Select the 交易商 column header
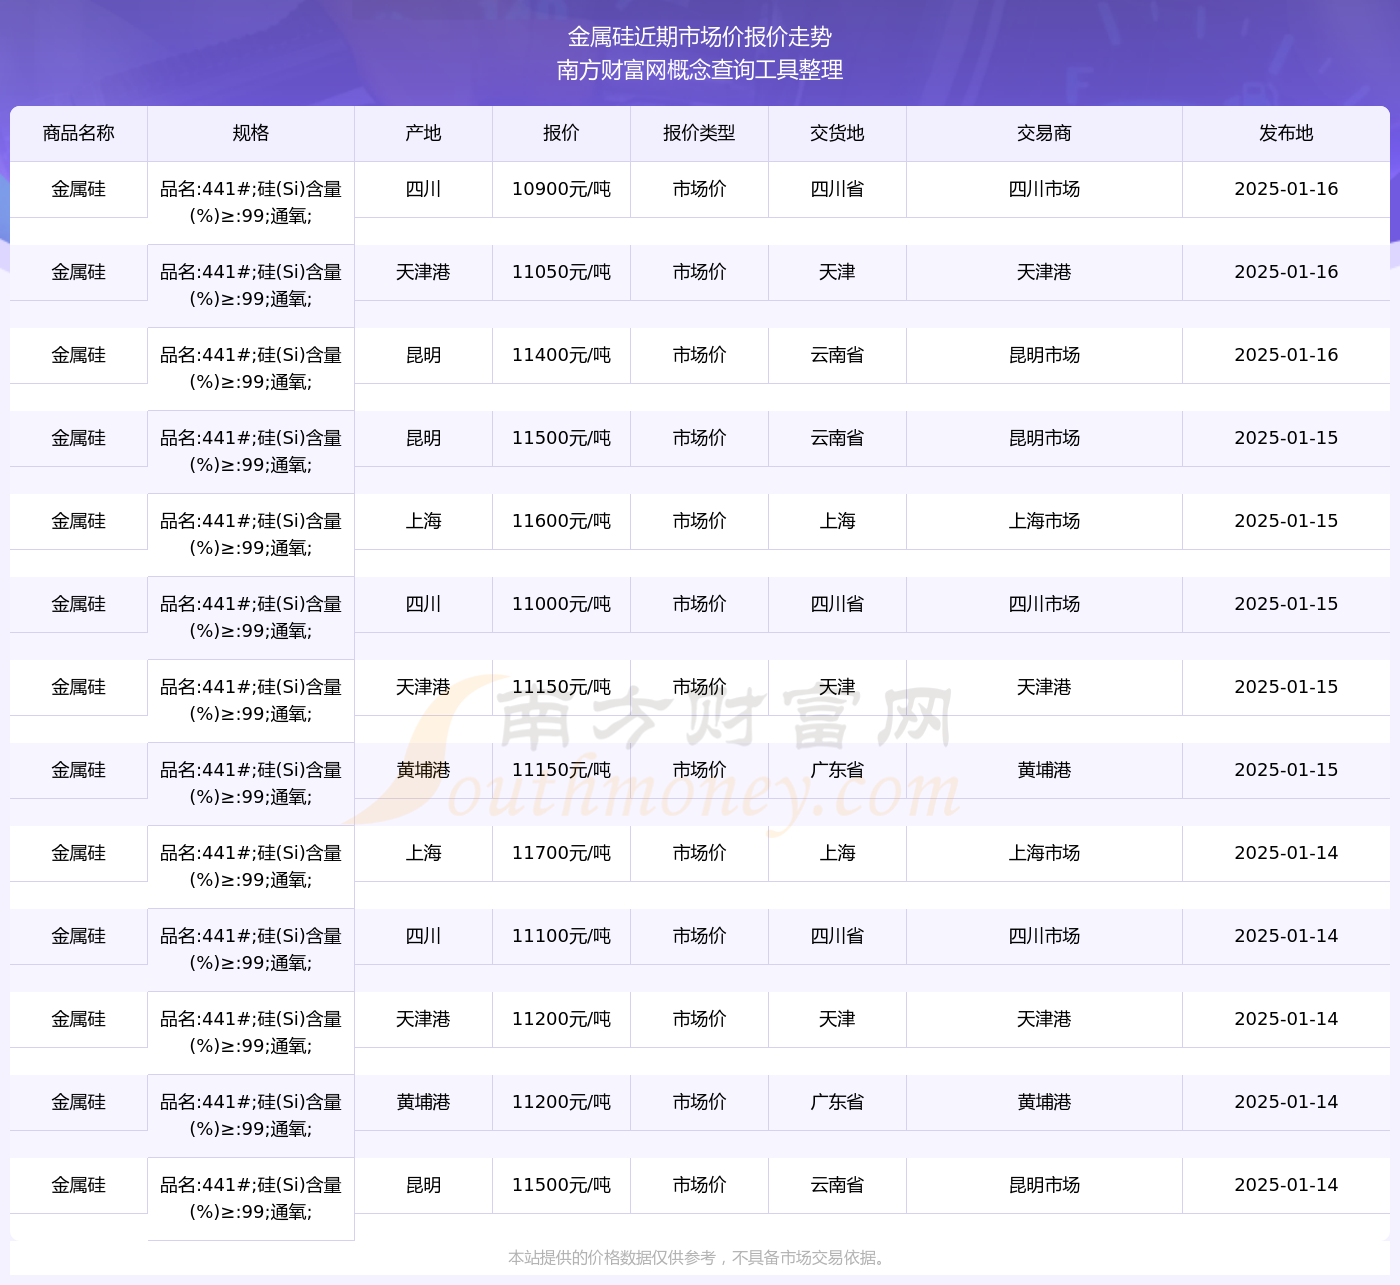The width and height of the screenshot is (1400, 1285). click(x=1045, y=133)
